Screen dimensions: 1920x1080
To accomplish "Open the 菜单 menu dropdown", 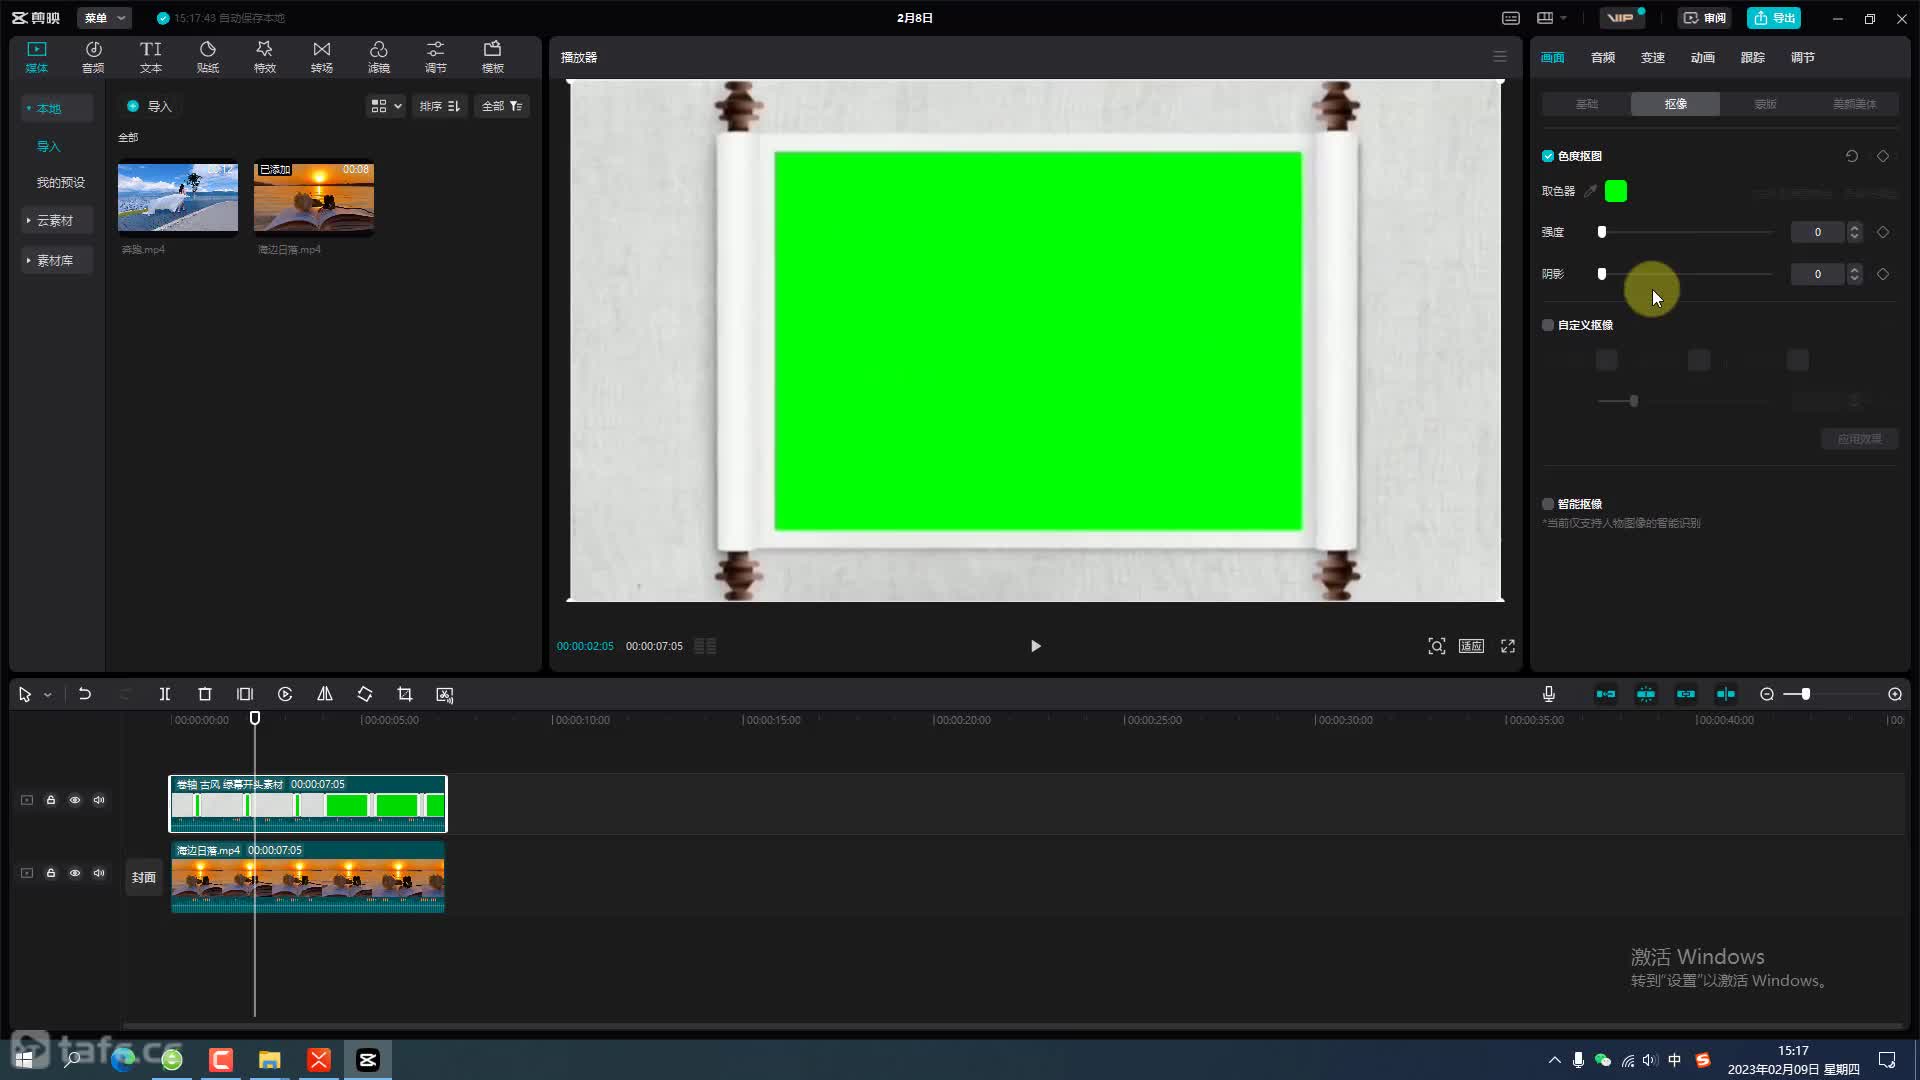I will [x=104, y=18].
